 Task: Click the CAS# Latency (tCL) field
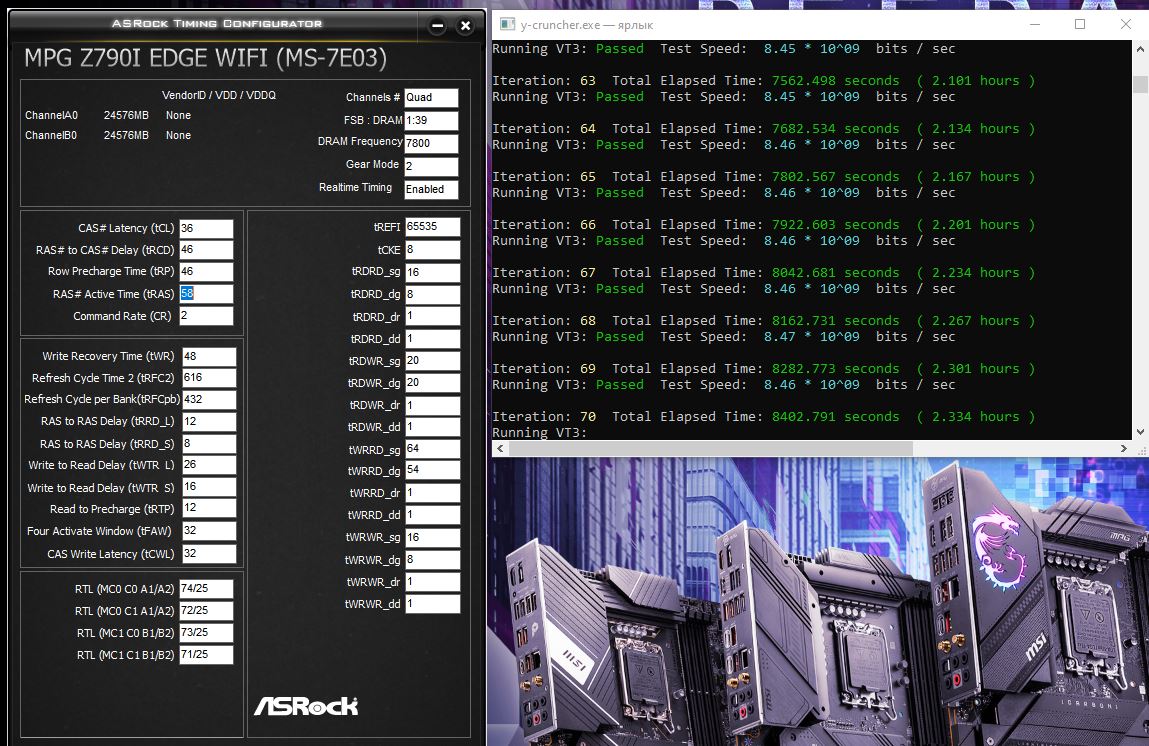coord(207,228)
